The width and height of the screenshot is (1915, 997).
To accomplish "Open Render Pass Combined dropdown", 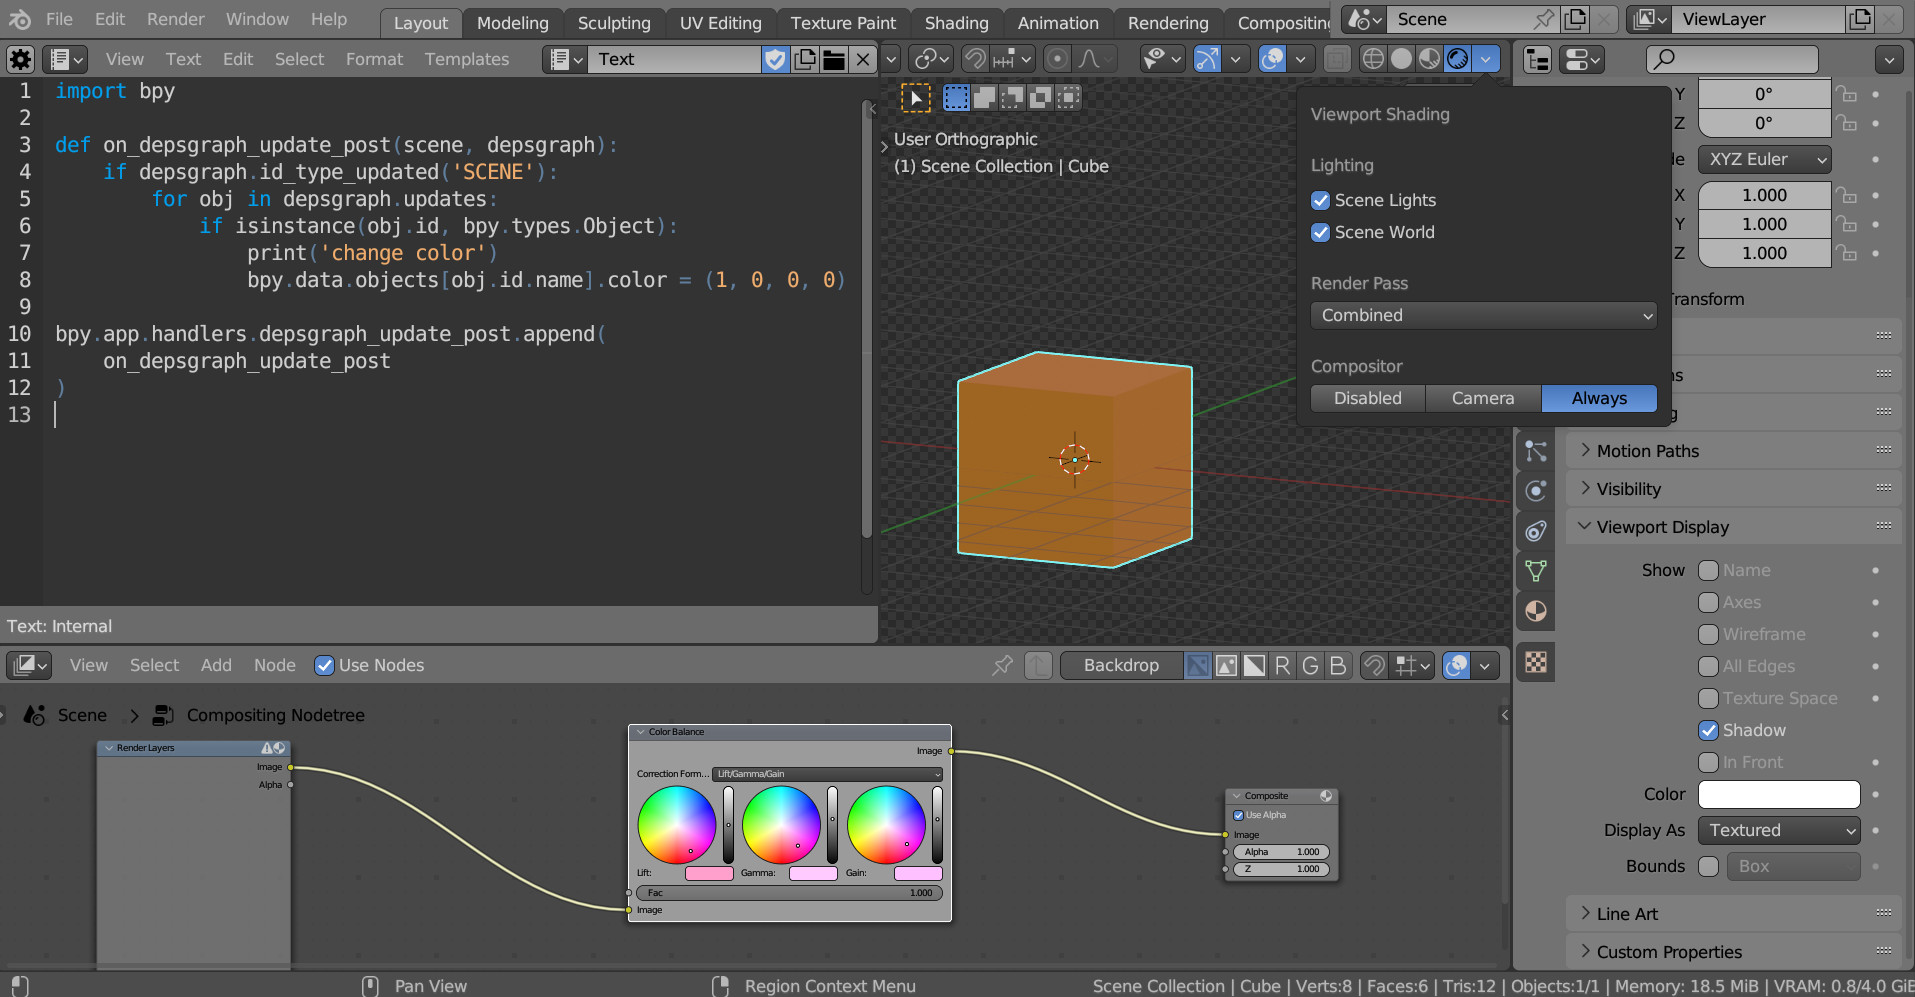I will [x=1483, y=316].
